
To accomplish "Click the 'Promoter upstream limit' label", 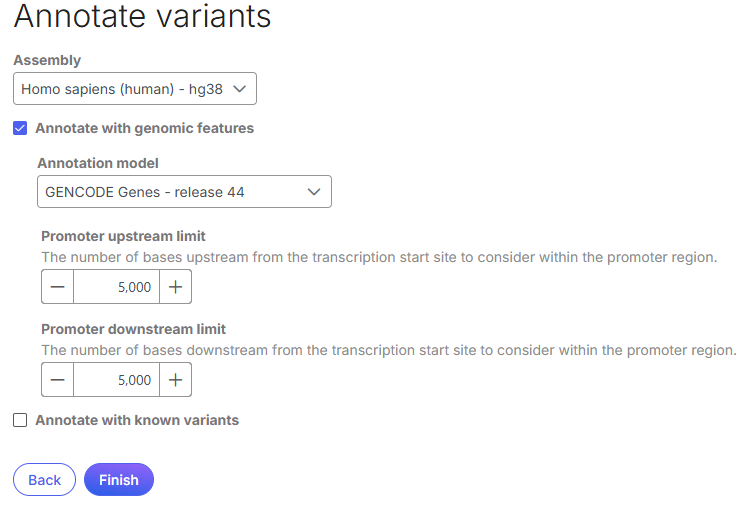I will (x=123, y=236).
